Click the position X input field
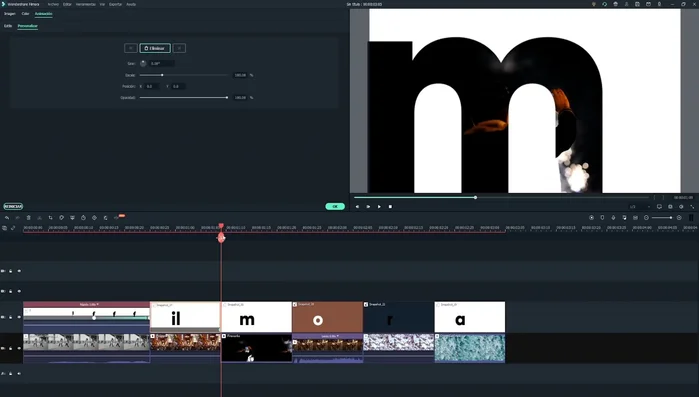 tap(152, 86)
